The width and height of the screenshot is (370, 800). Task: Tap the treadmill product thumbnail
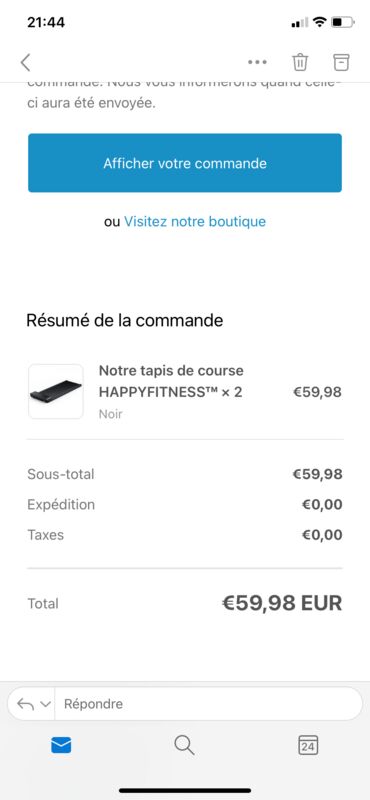tap(56, 391)
